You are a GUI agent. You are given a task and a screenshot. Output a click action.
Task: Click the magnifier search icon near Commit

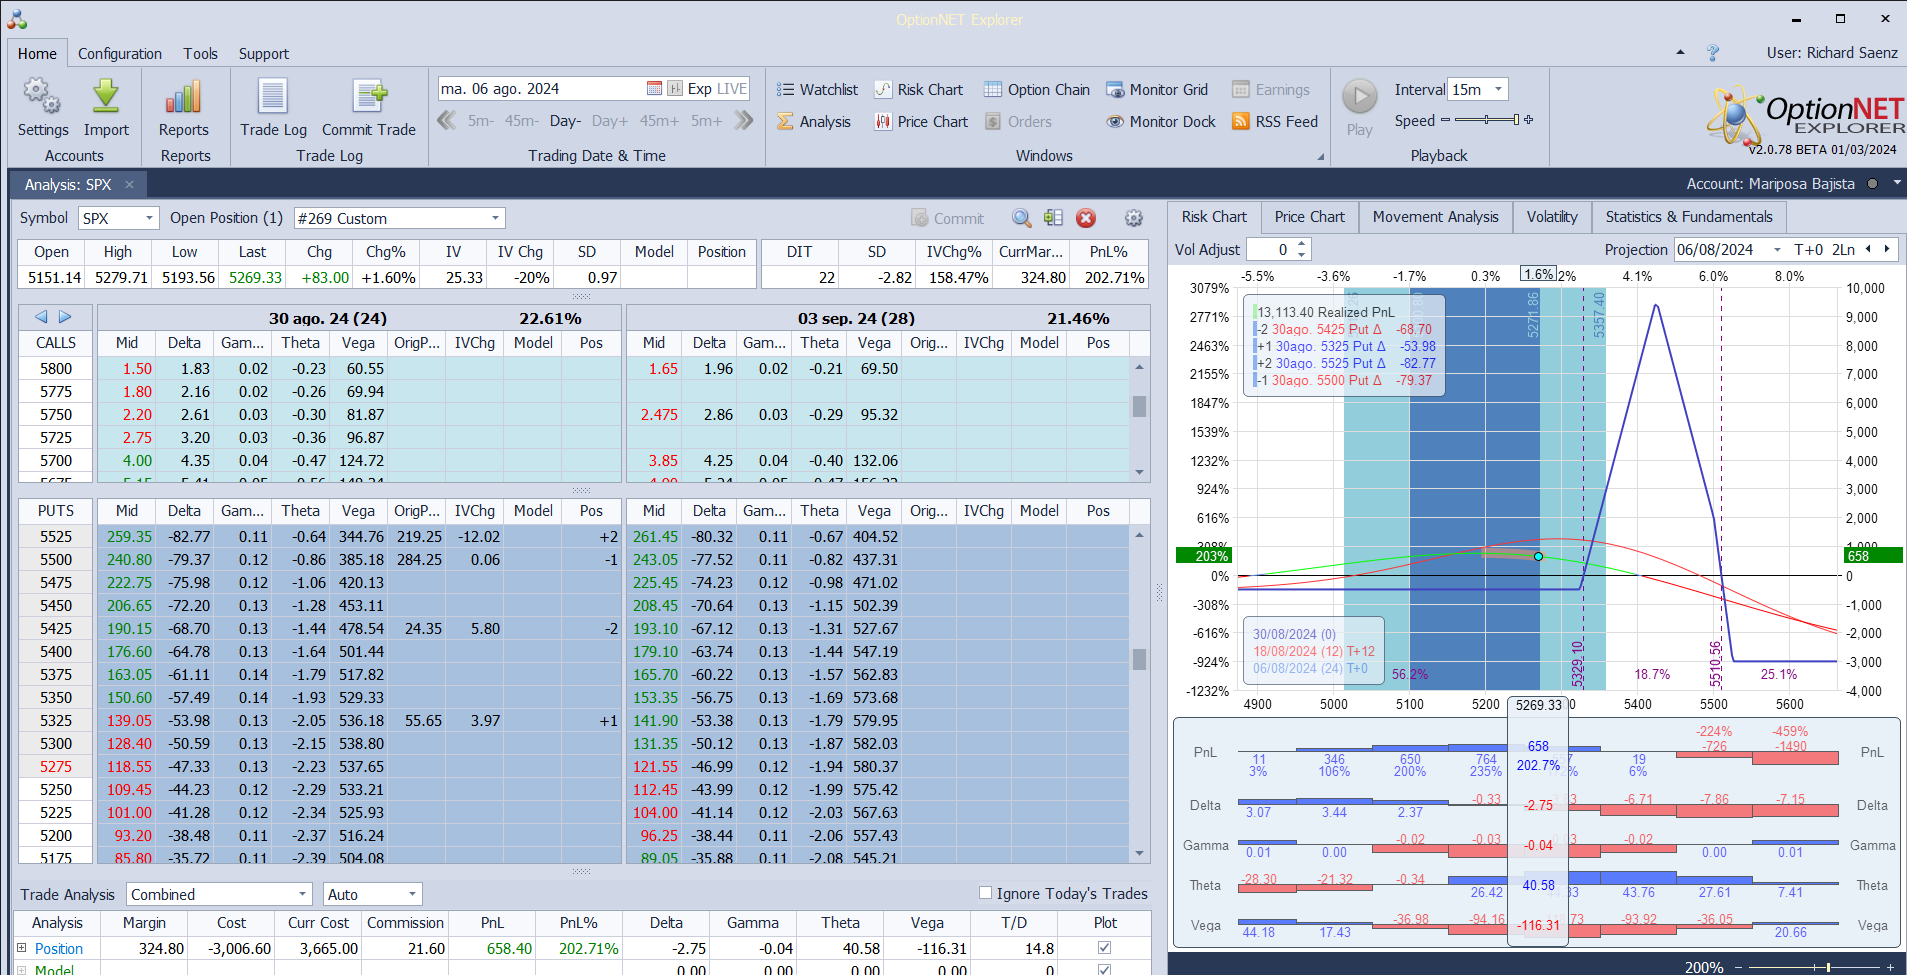[x=1021, y=218]
